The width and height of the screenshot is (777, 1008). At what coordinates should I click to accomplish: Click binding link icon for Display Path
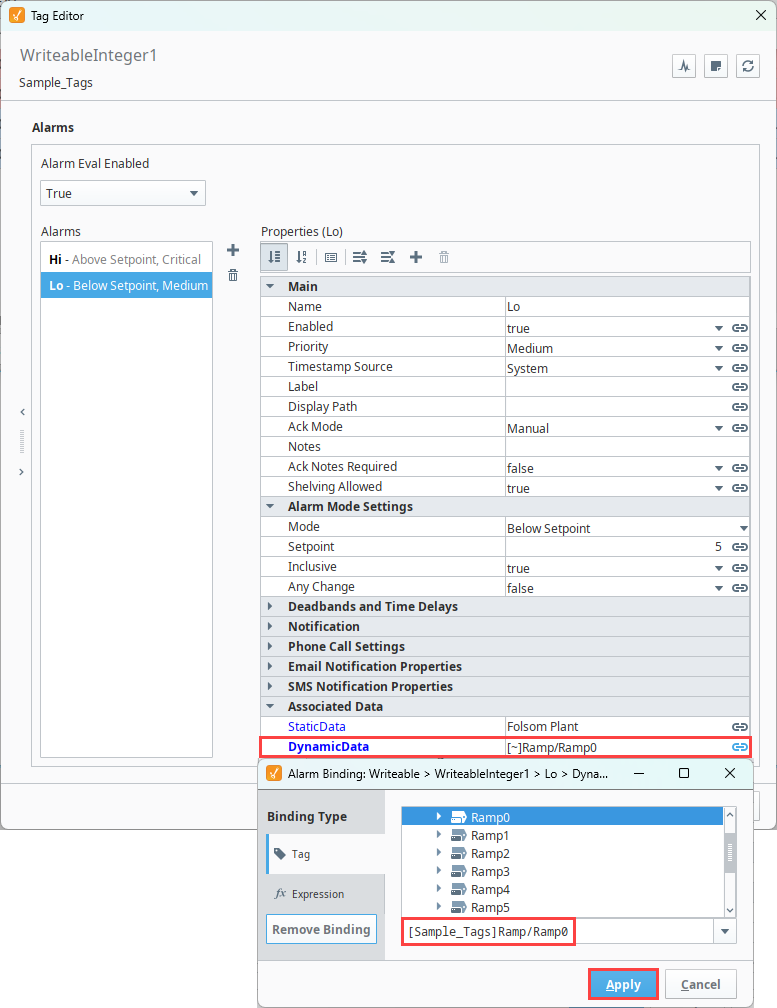point(740,407)
